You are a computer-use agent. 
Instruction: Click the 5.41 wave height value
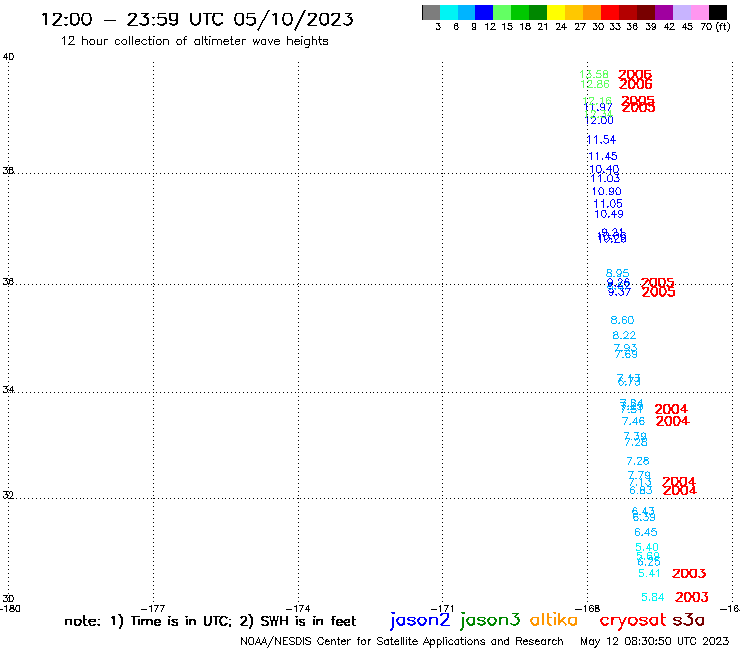click(649, 573)
